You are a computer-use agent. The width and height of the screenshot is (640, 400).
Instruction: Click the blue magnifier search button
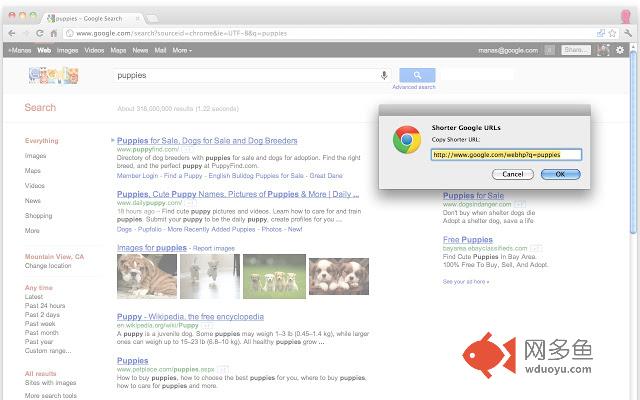[x=417, y=75]
